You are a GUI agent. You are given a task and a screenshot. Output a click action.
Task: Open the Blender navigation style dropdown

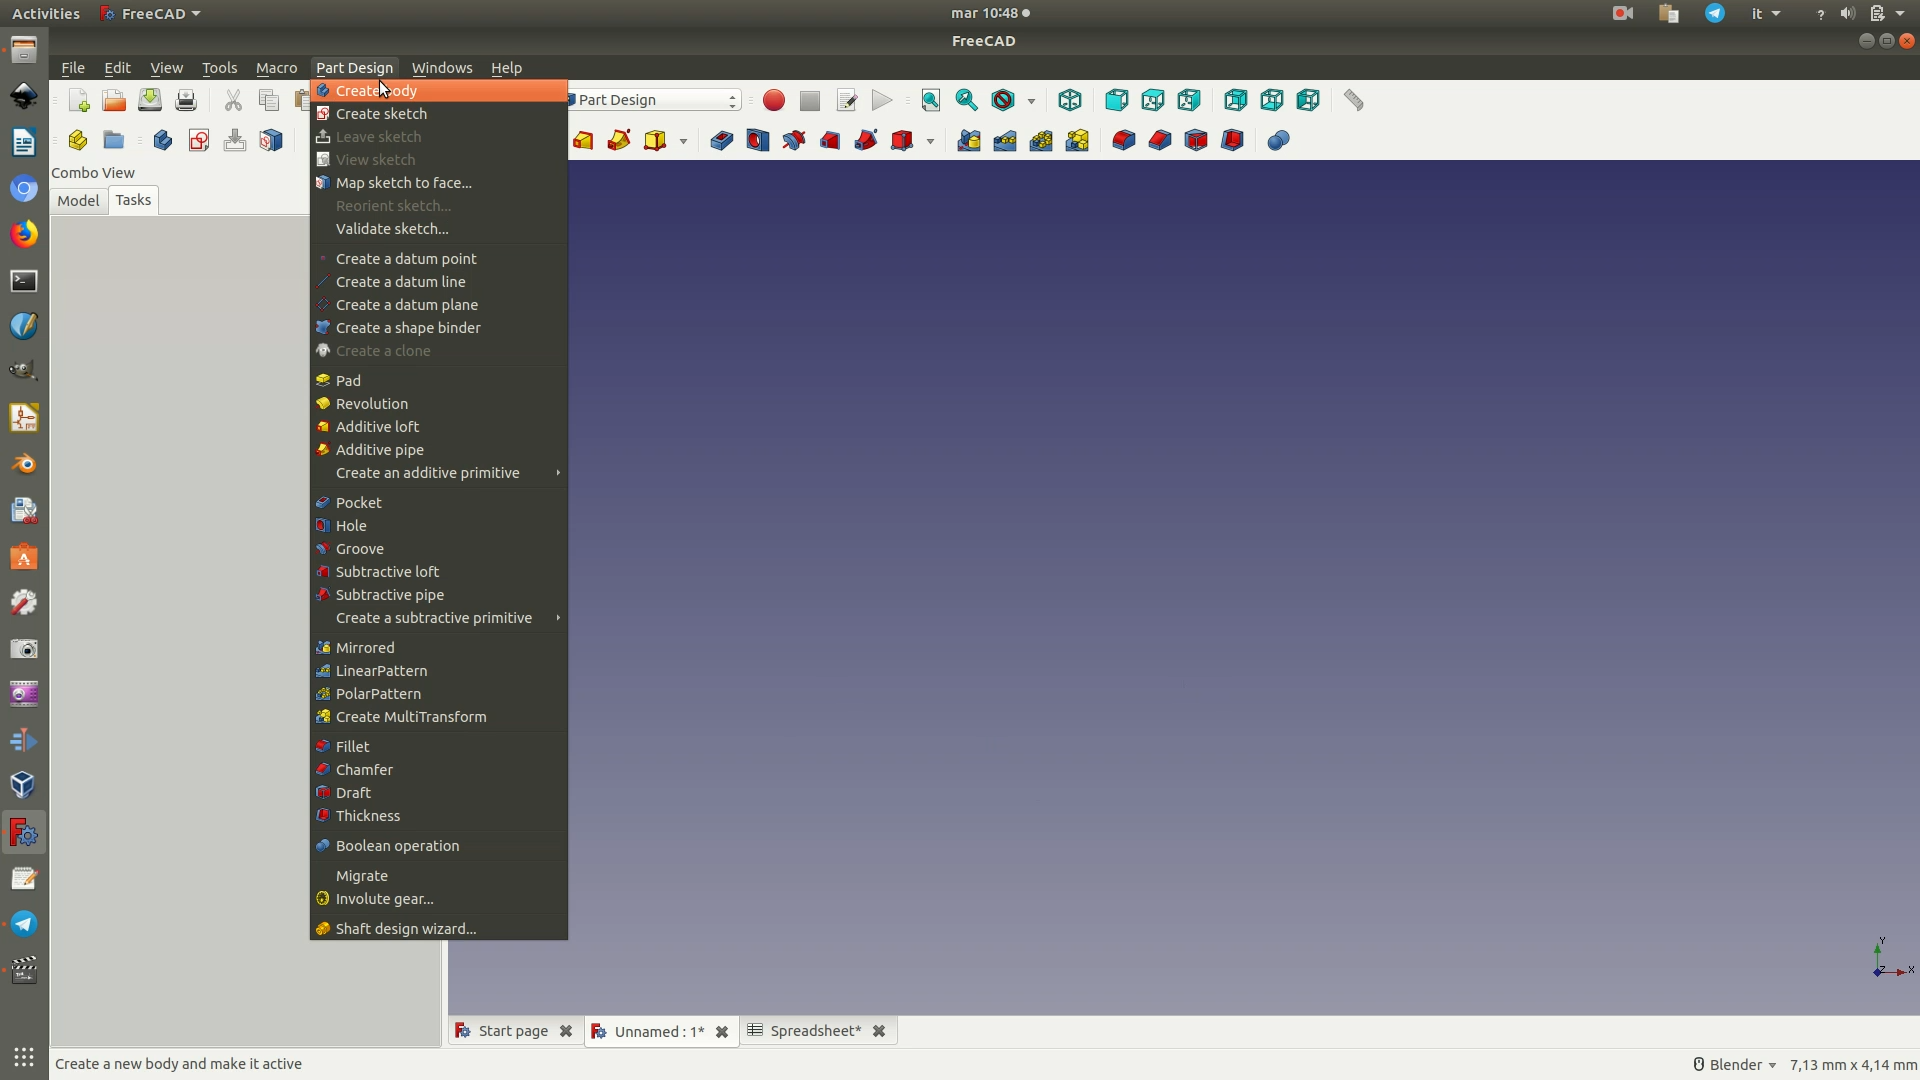pos(1741,1064)
